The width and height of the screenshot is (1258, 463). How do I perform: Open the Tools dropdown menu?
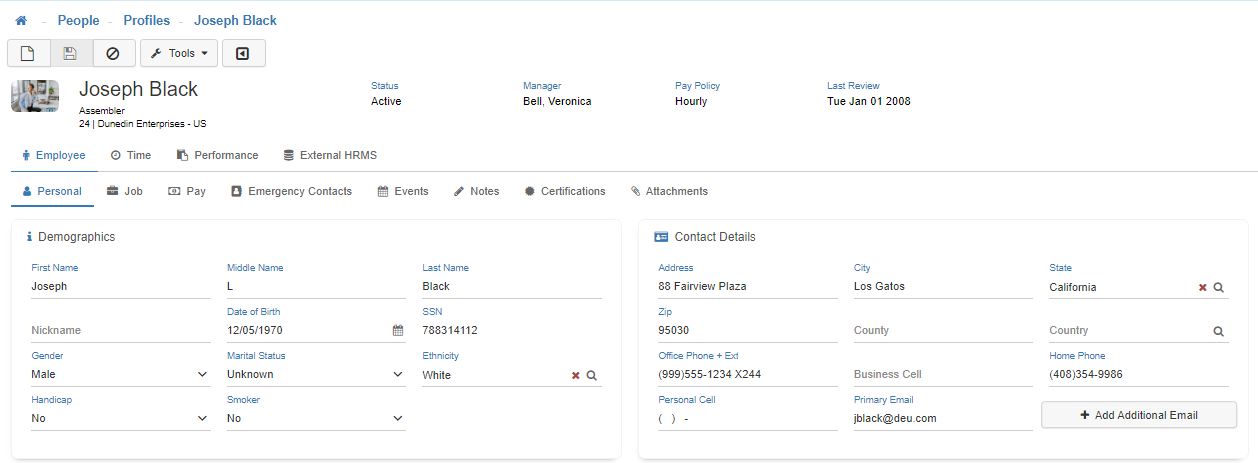[179, 53]
